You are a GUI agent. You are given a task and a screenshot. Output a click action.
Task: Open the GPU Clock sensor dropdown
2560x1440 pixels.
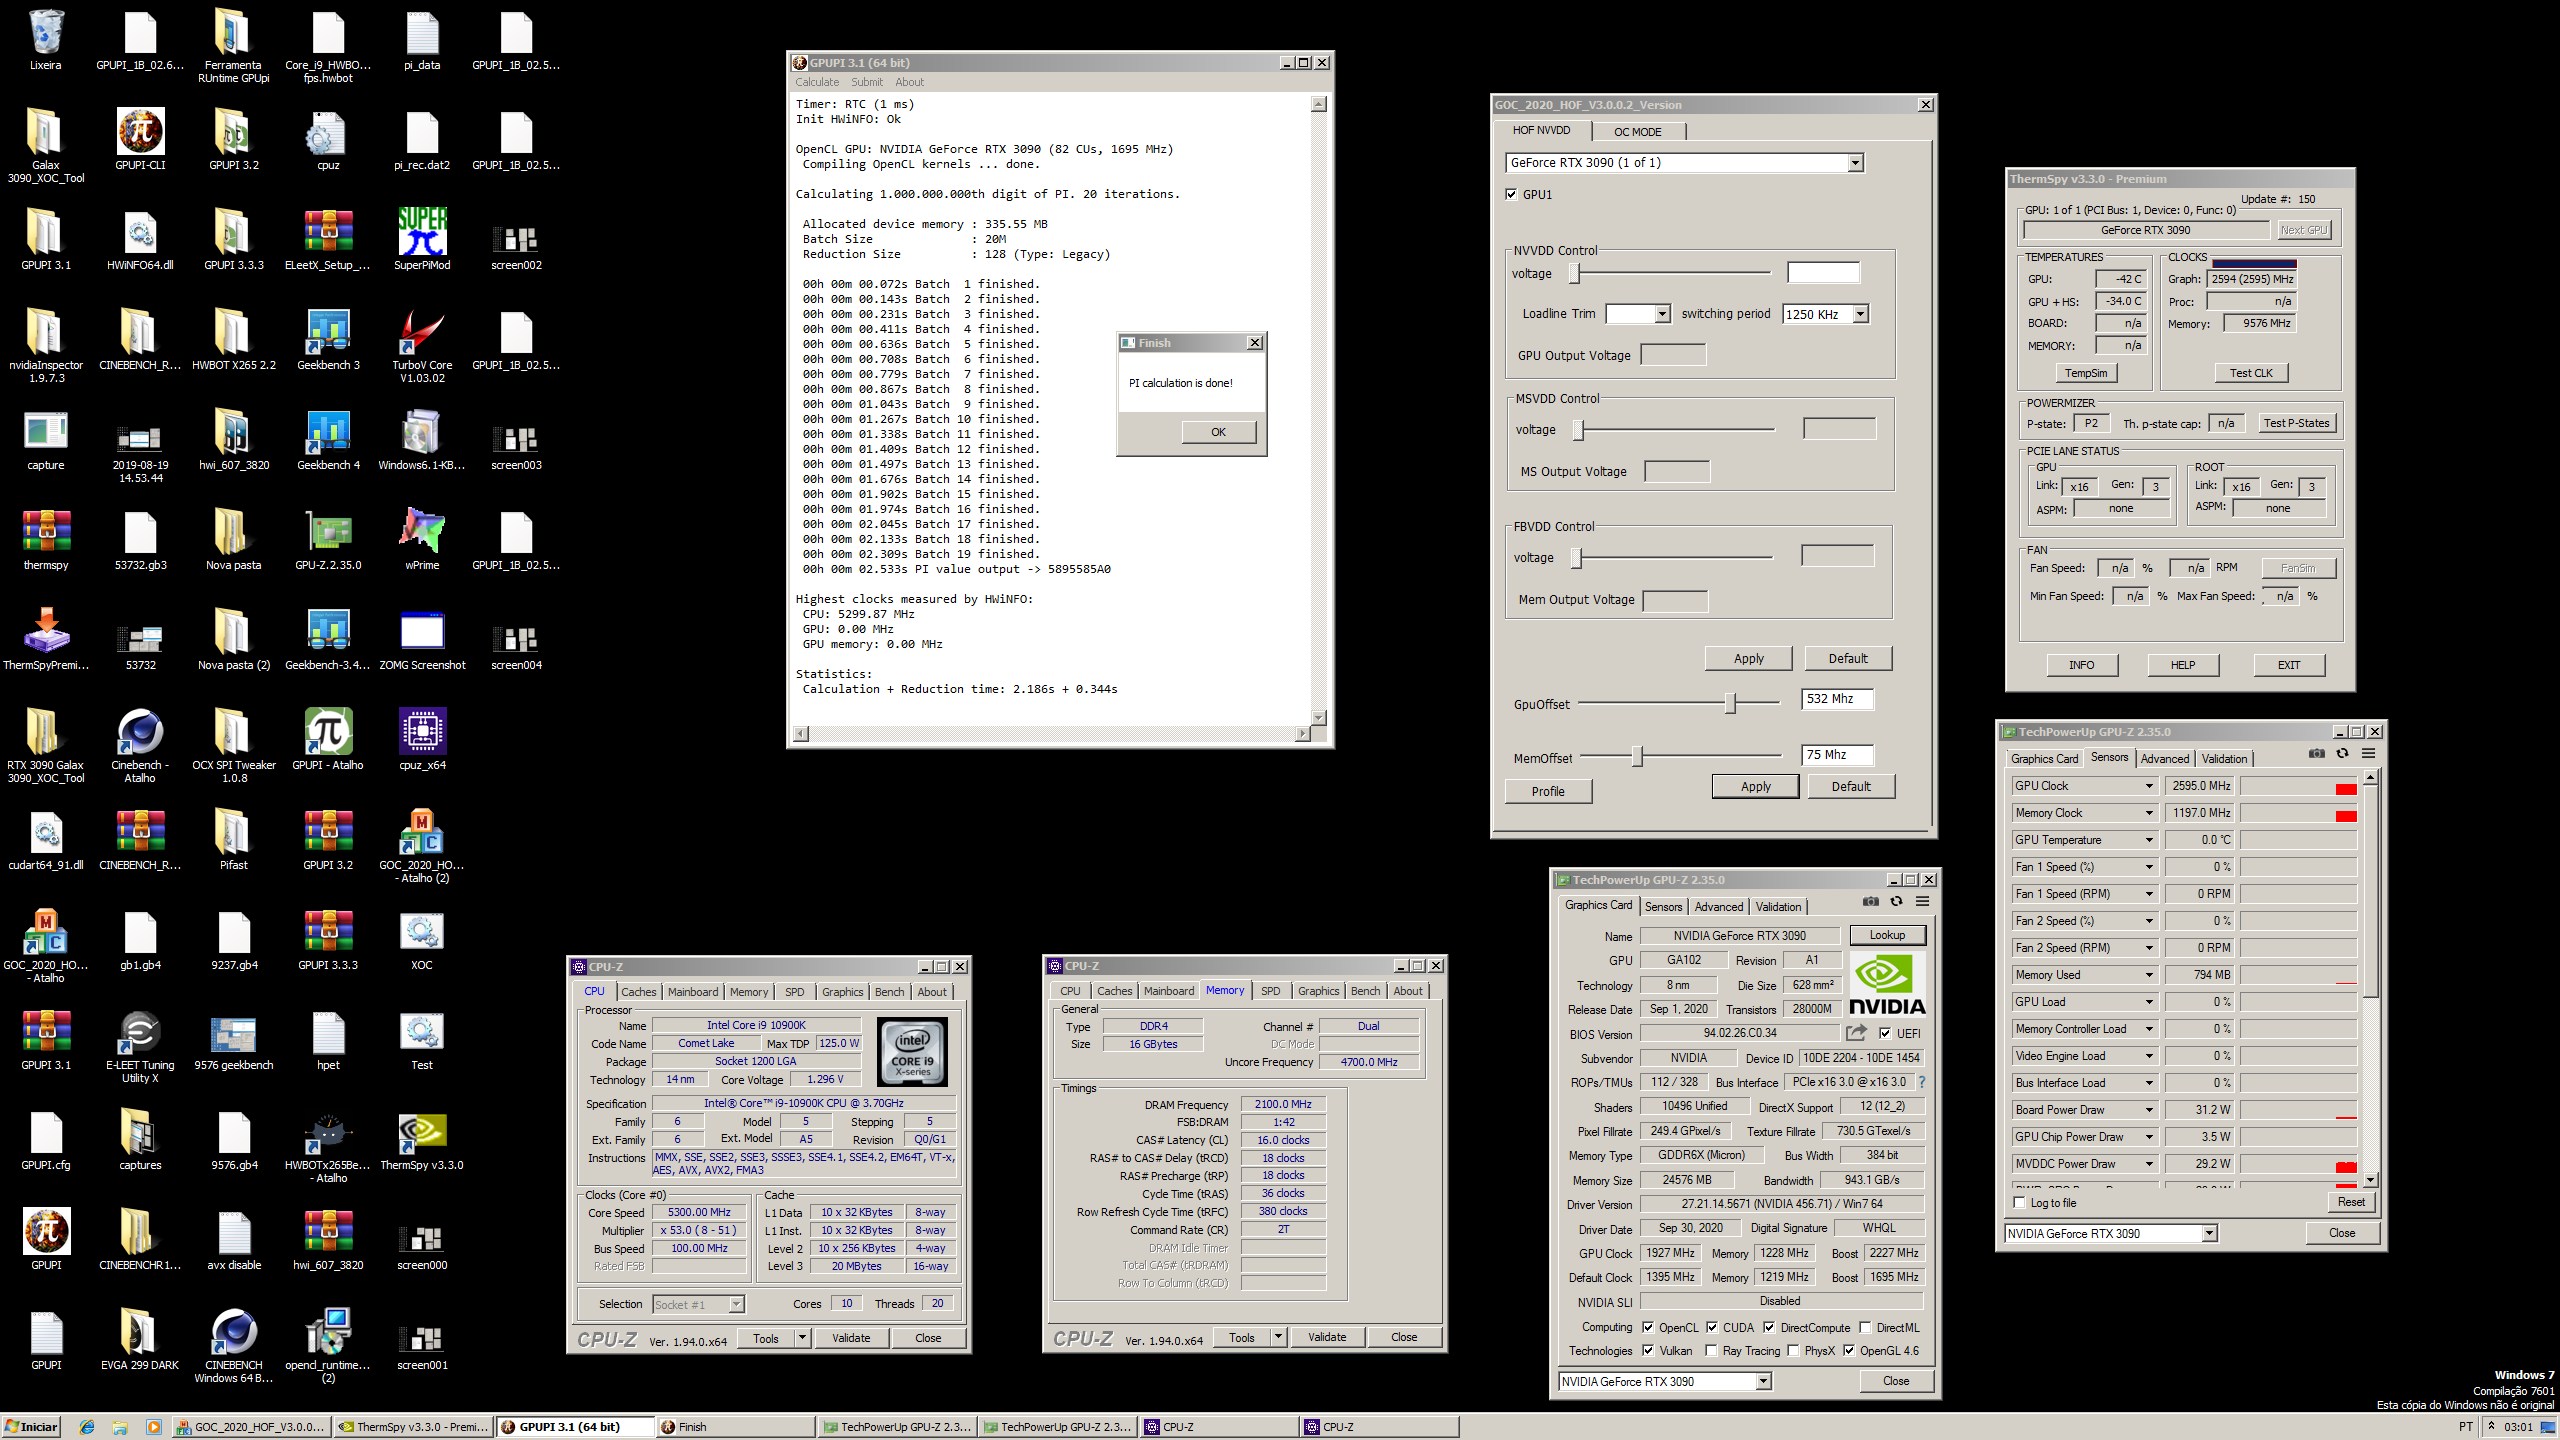(2149, 786)
